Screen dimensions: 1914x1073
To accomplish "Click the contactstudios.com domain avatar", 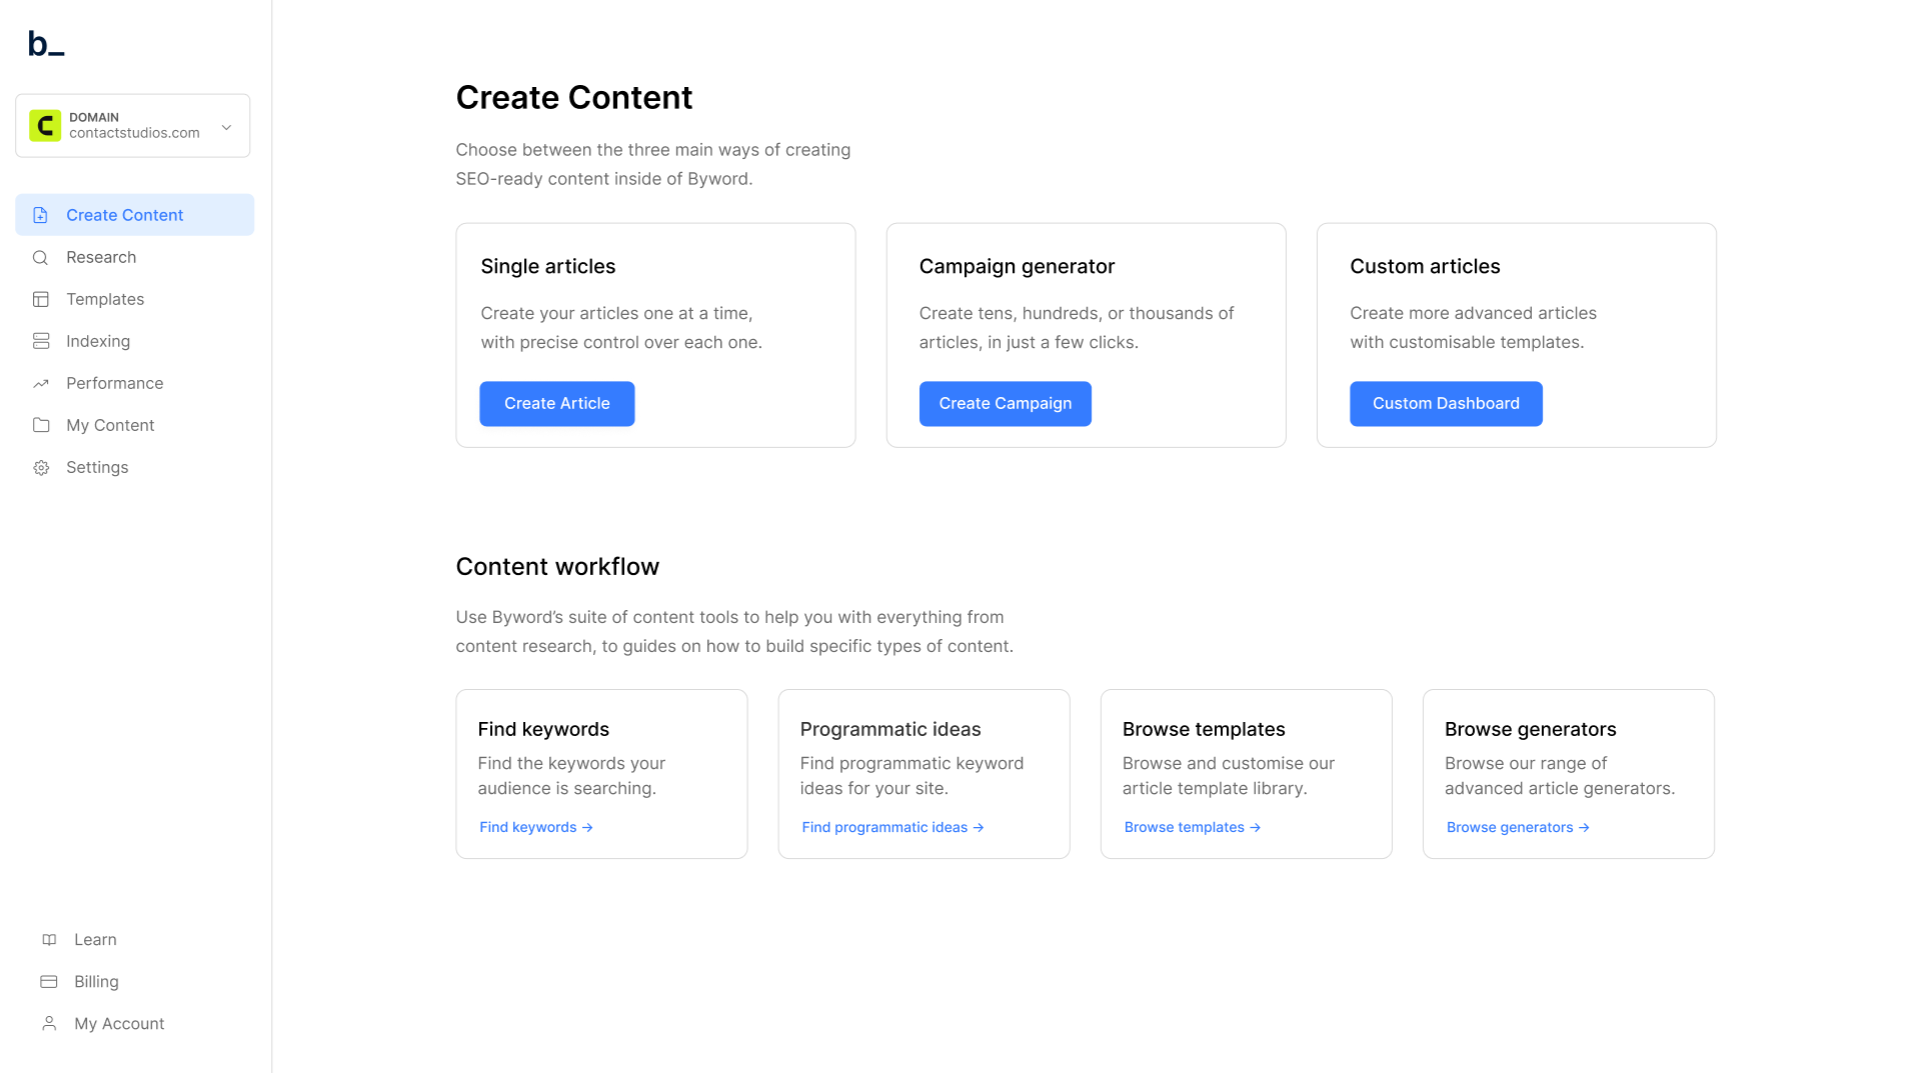I will [x=45, y=126].
